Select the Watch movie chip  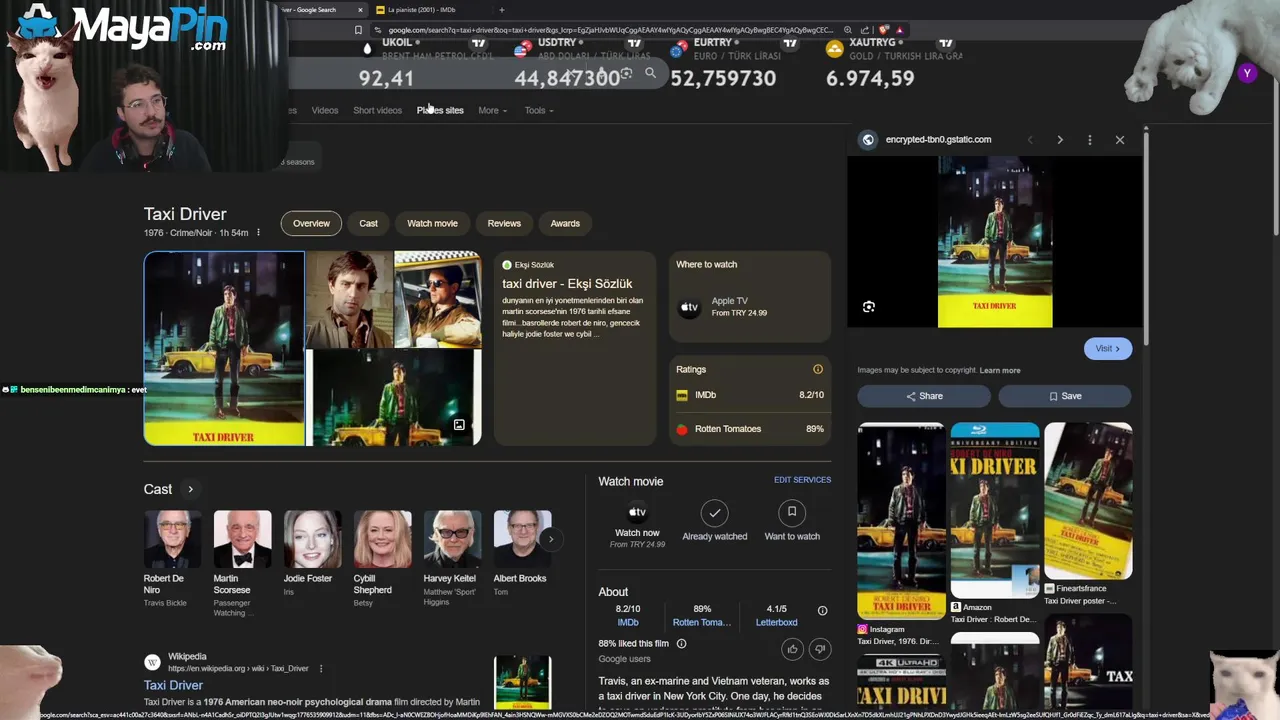click(x=432, y=223)
